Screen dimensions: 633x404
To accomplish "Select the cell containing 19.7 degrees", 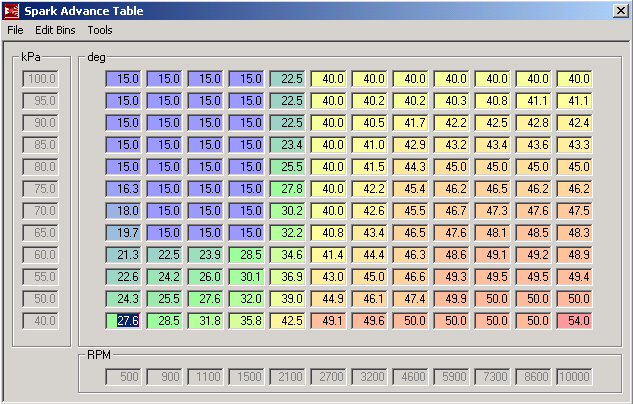I will click(x=123, y=232).
